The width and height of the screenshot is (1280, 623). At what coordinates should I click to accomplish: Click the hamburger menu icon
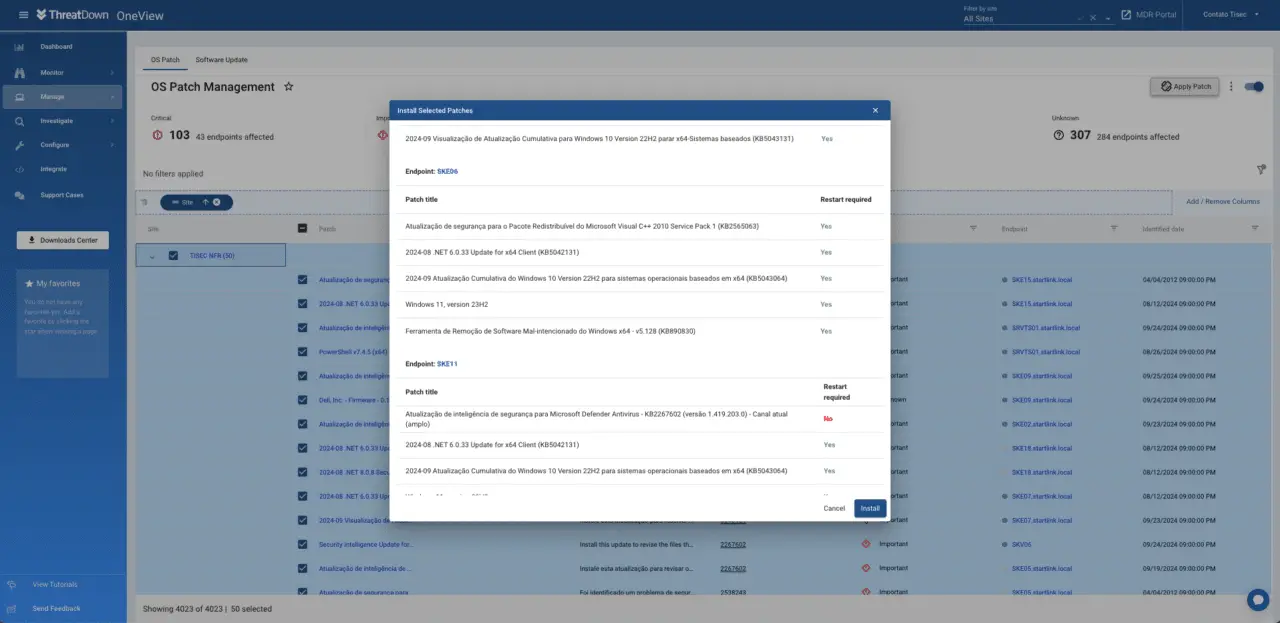[23, 15]
